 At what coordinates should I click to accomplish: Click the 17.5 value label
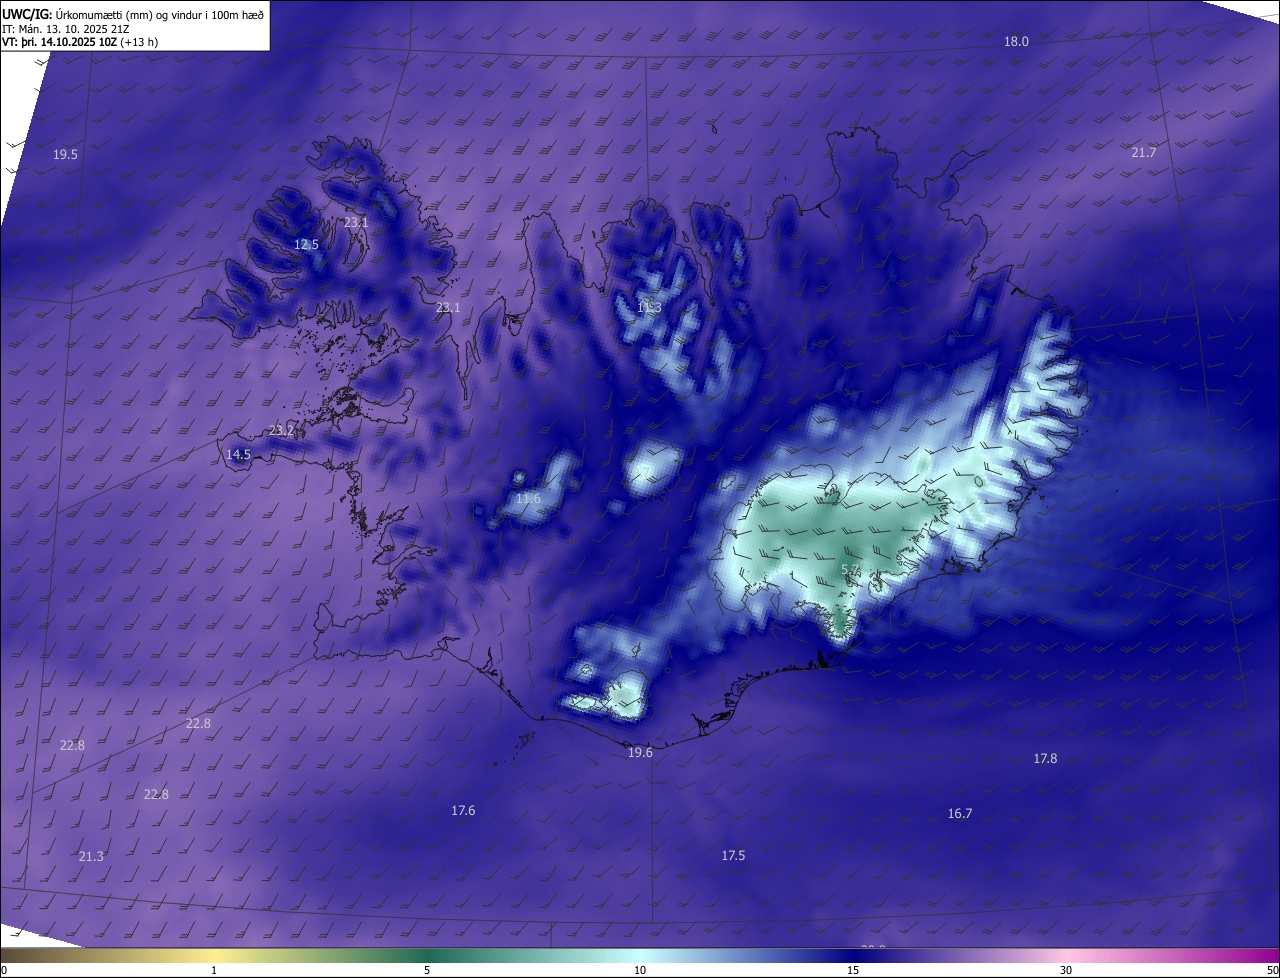click(733, 855)
